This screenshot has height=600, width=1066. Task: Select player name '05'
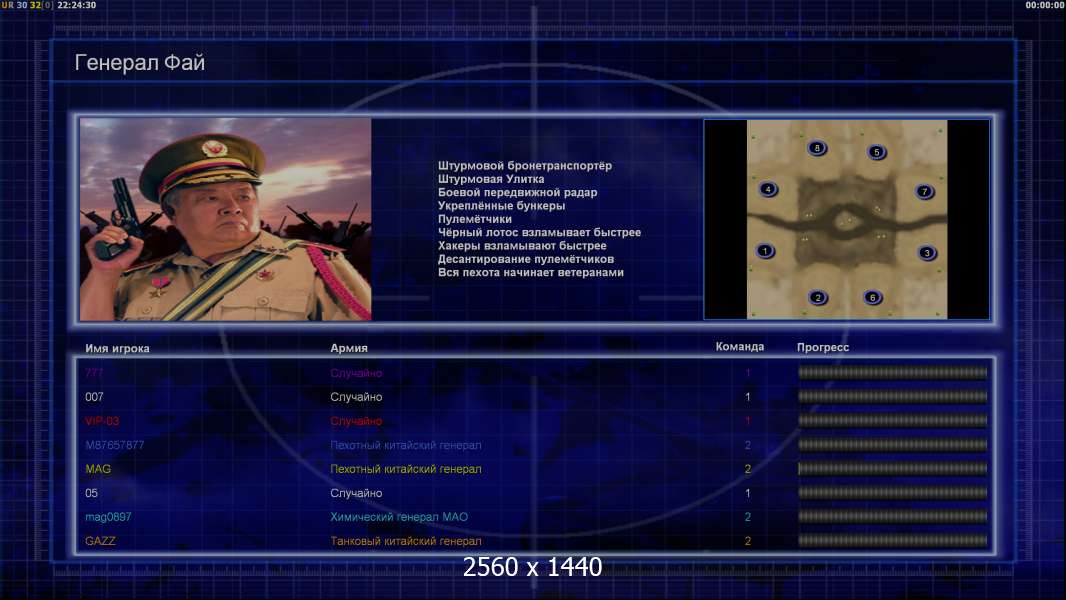91,493
